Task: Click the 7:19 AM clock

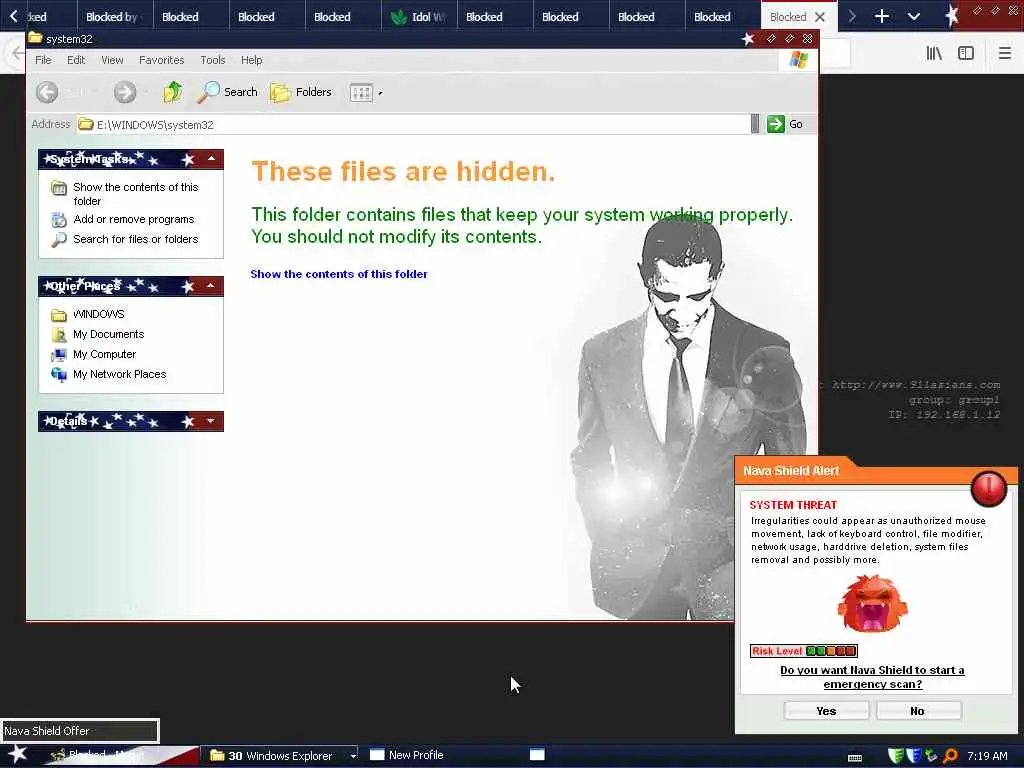Action: point(987,756)
